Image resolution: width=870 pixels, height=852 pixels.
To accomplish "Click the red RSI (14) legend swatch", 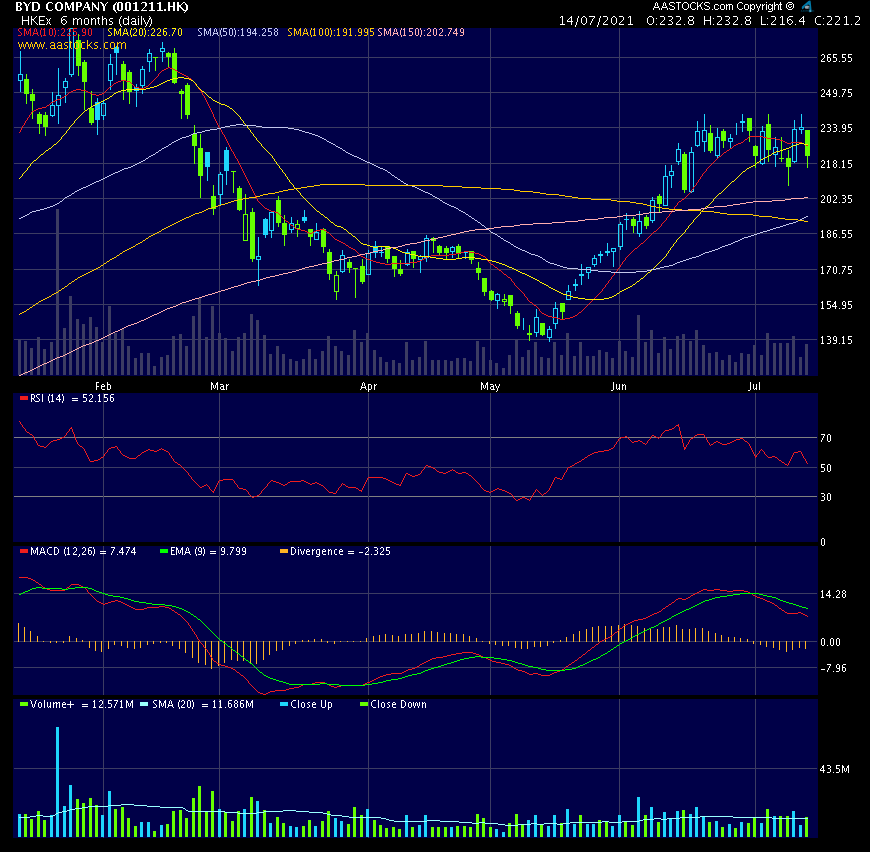I will coord(23,398).
